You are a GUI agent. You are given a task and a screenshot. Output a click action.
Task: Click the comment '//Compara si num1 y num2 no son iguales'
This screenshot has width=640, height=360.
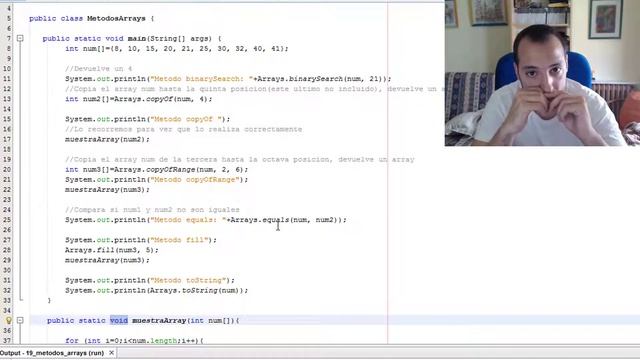coord(152,210)
